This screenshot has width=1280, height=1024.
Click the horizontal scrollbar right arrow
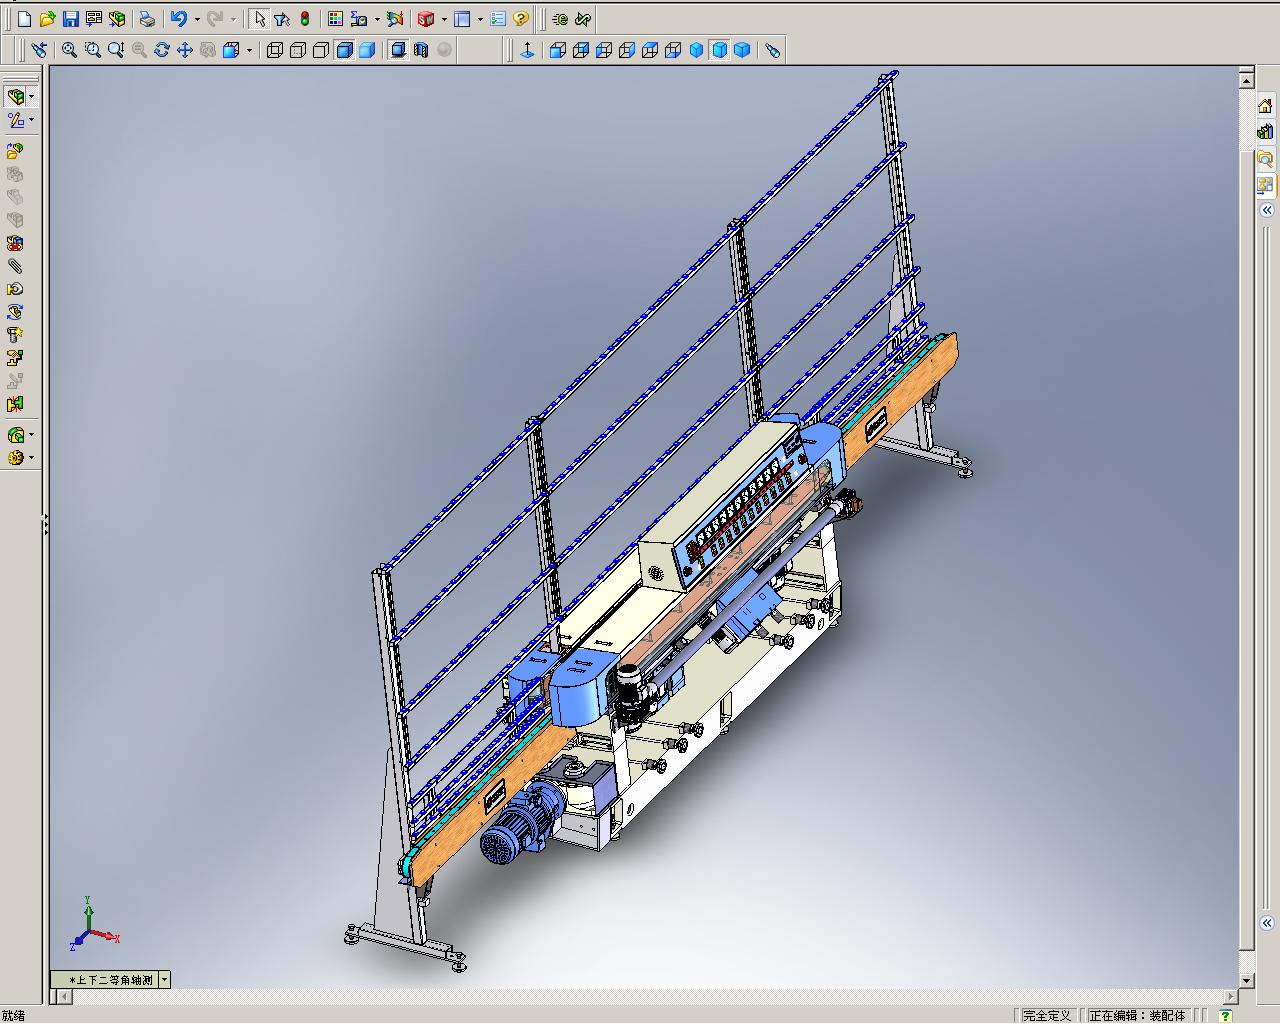pyautogui.click(x=1231, y=996)
